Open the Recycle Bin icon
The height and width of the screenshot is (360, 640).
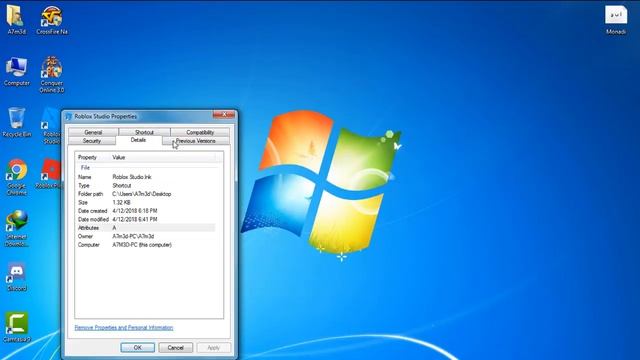coord(16,122)
